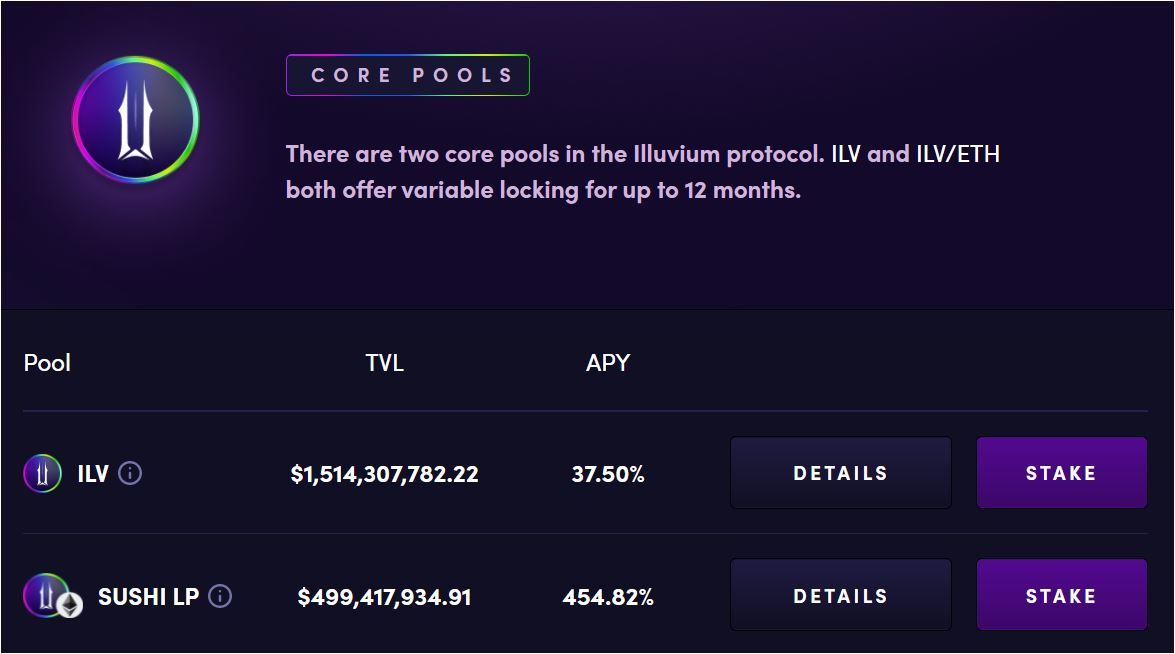Open the ILV pool info icon

tap(130, 473)
